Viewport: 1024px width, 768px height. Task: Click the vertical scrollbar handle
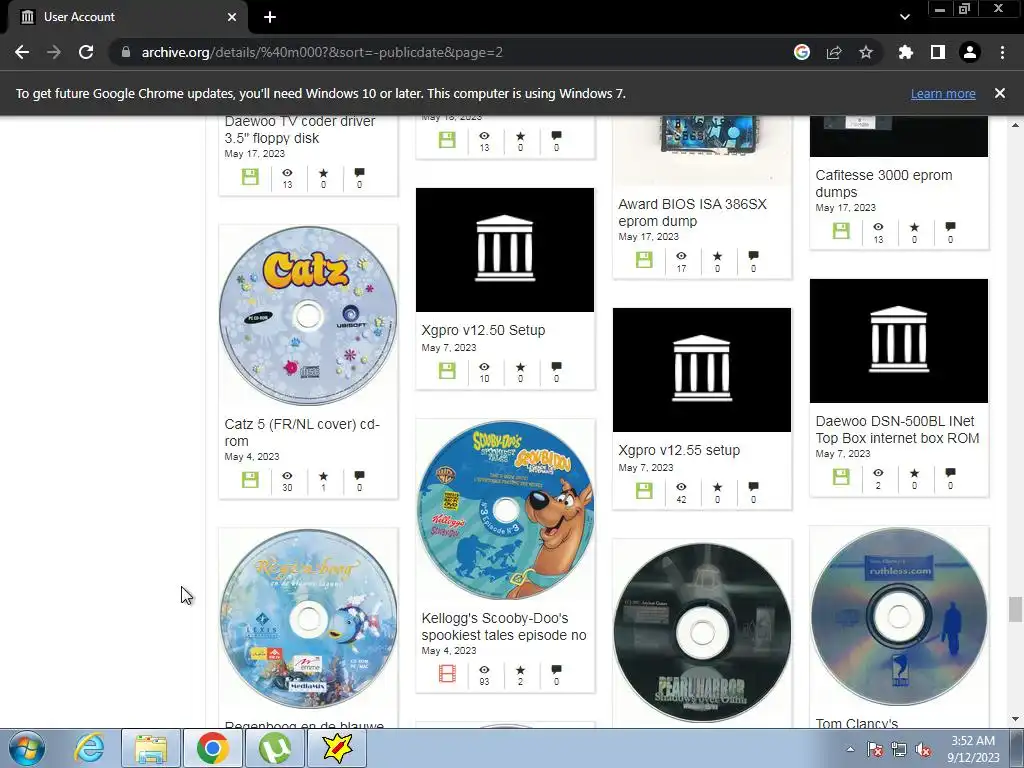tap(1015, 610)
